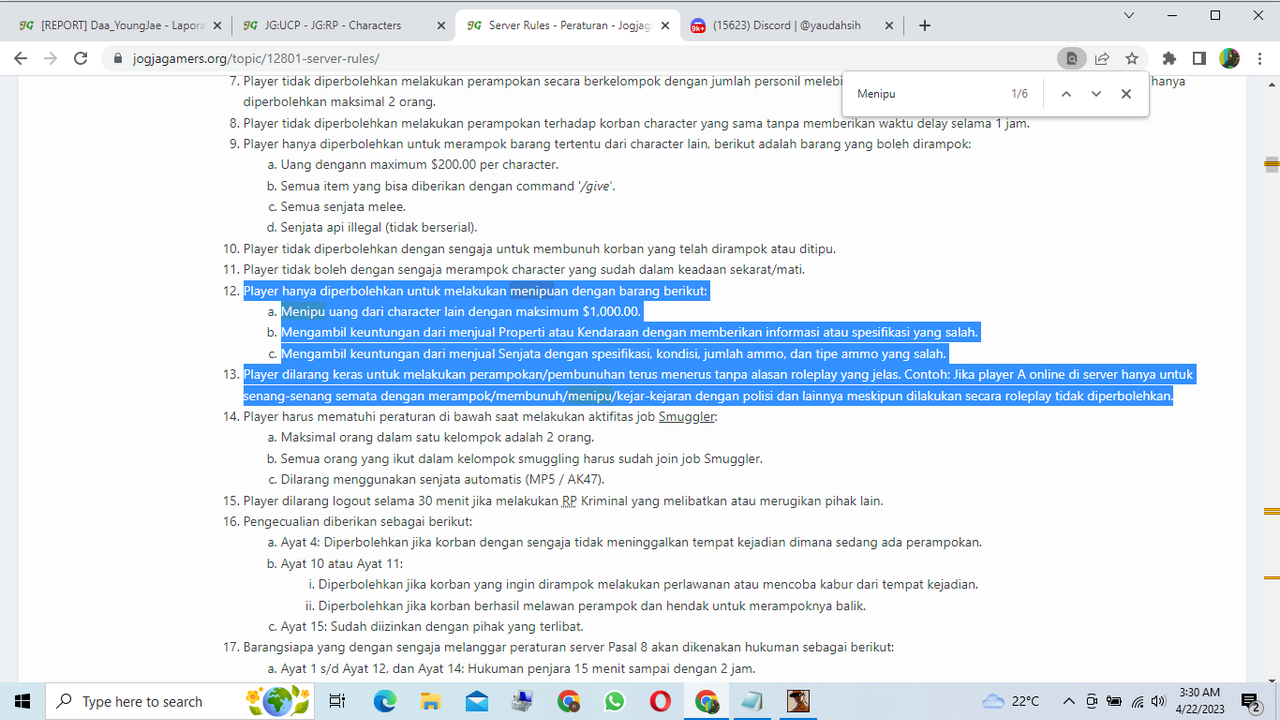The height and width of the screenshot is (720, 1280).
Task: Close the JG:UCP Characters tab
Action: click(x=439, y=26)
